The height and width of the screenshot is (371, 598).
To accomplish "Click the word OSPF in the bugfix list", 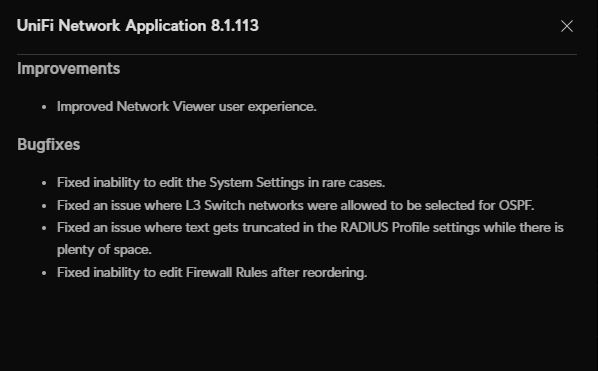I will [516, 205].
